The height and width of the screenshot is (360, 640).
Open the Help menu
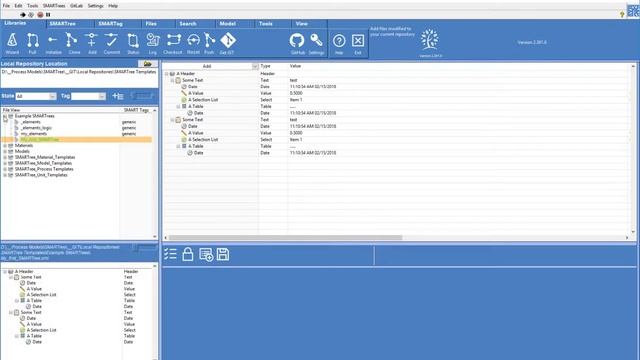point(113,6)
